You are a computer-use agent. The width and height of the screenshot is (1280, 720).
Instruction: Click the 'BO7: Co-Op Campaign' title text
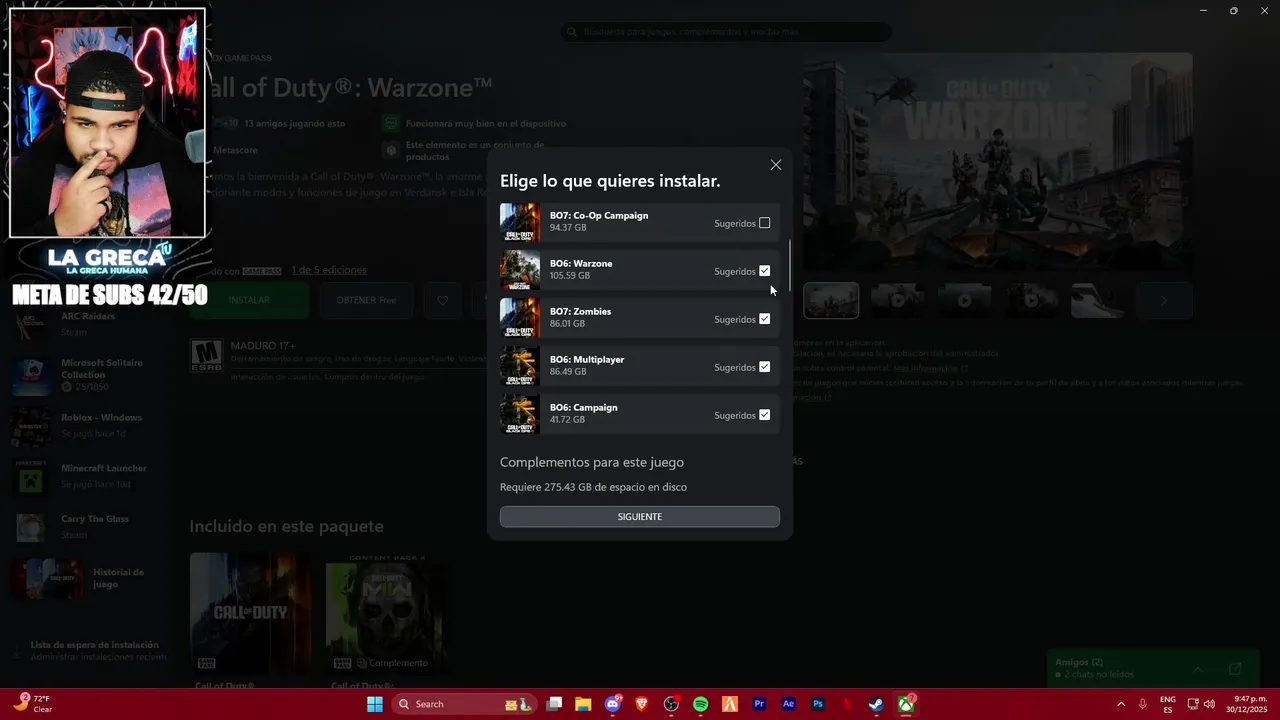click(x=599, y=216)
